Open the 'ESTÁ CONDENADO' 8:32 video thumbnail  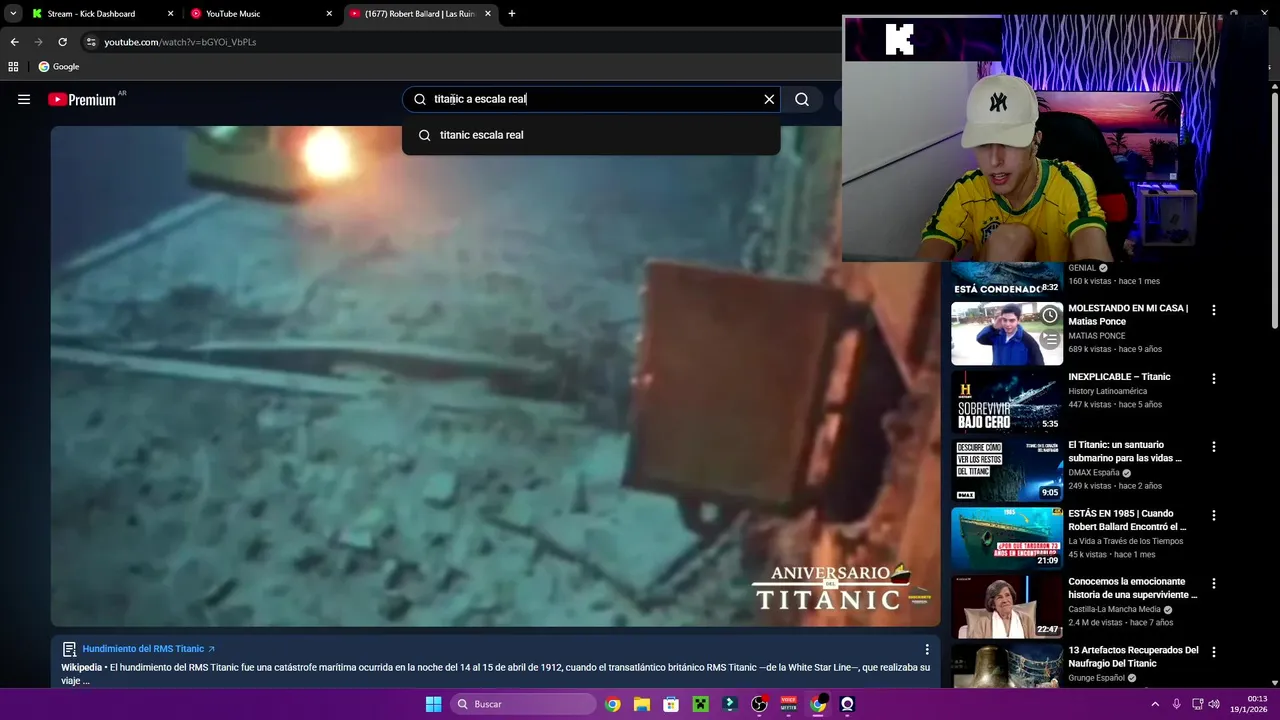coord(1006,279)
